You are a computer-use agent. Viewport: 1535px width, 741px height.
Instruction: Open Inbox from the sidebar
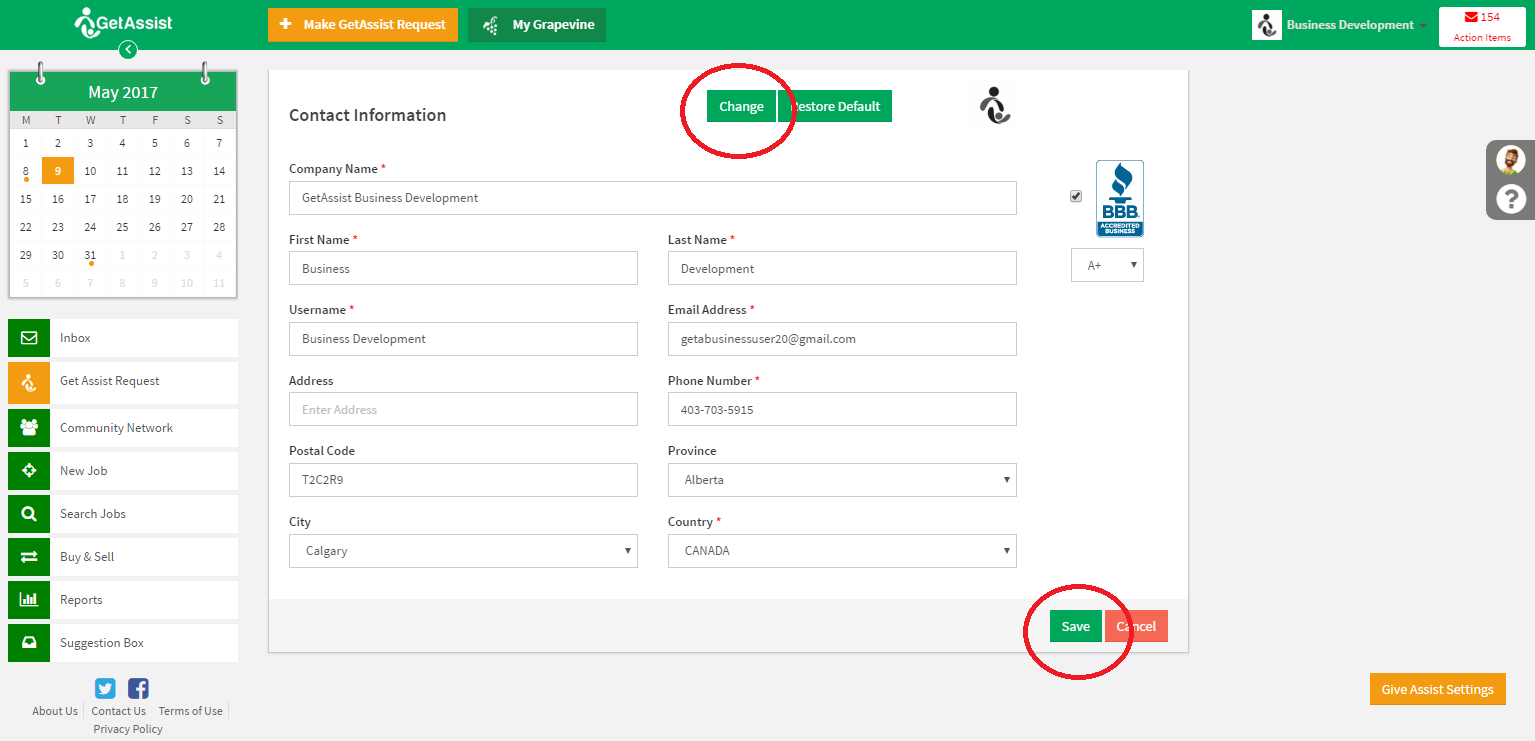point(123,338)
